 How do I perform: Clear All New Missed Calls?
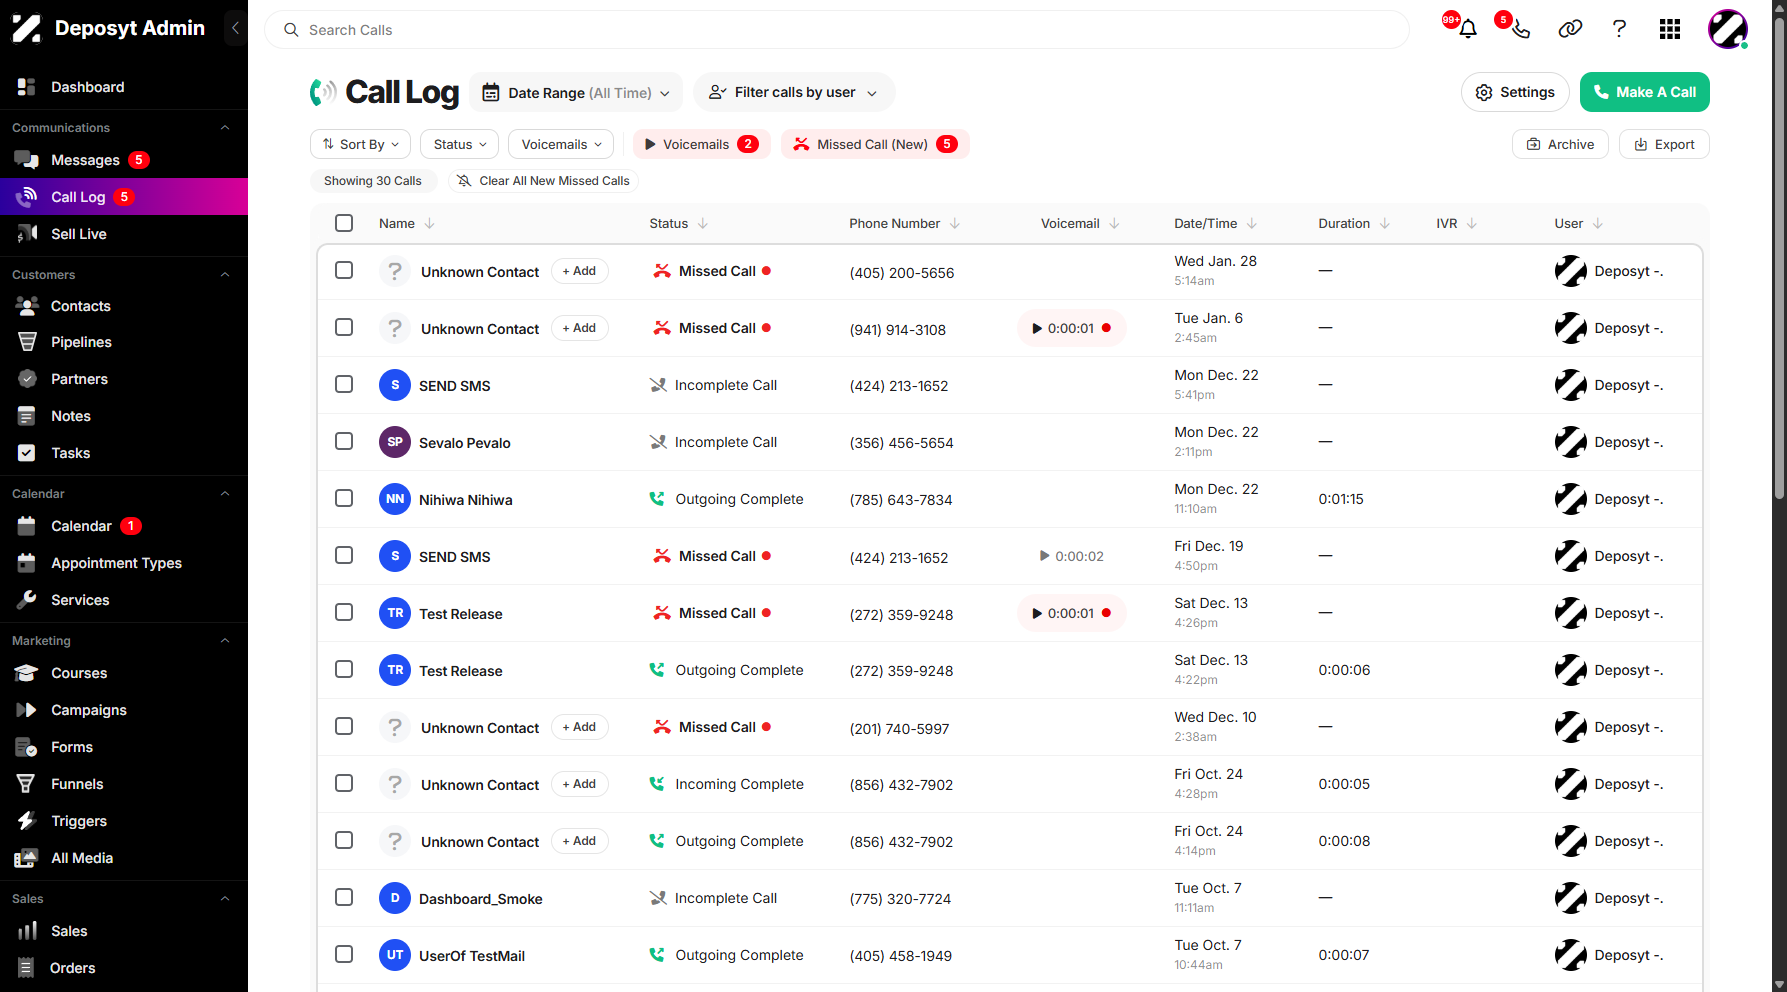(x=543, y=181)
